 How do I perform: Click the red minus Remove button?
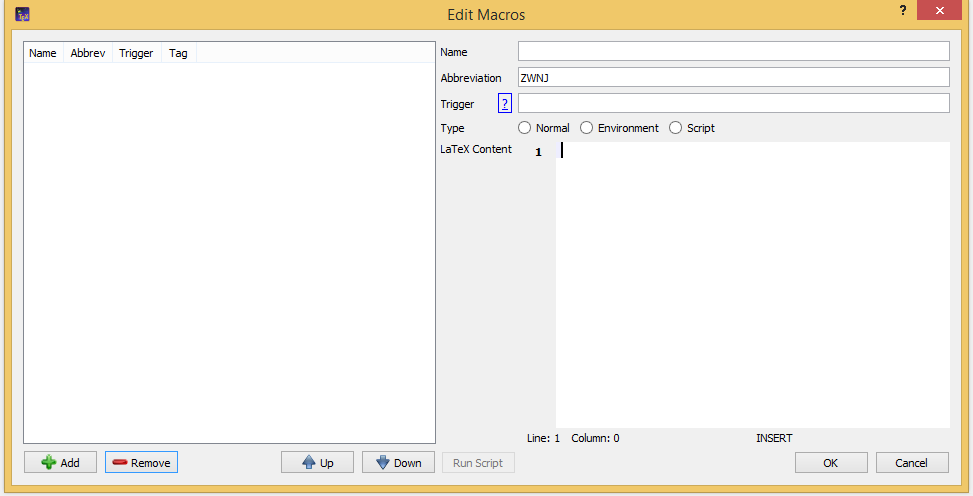tap(141, 462)
